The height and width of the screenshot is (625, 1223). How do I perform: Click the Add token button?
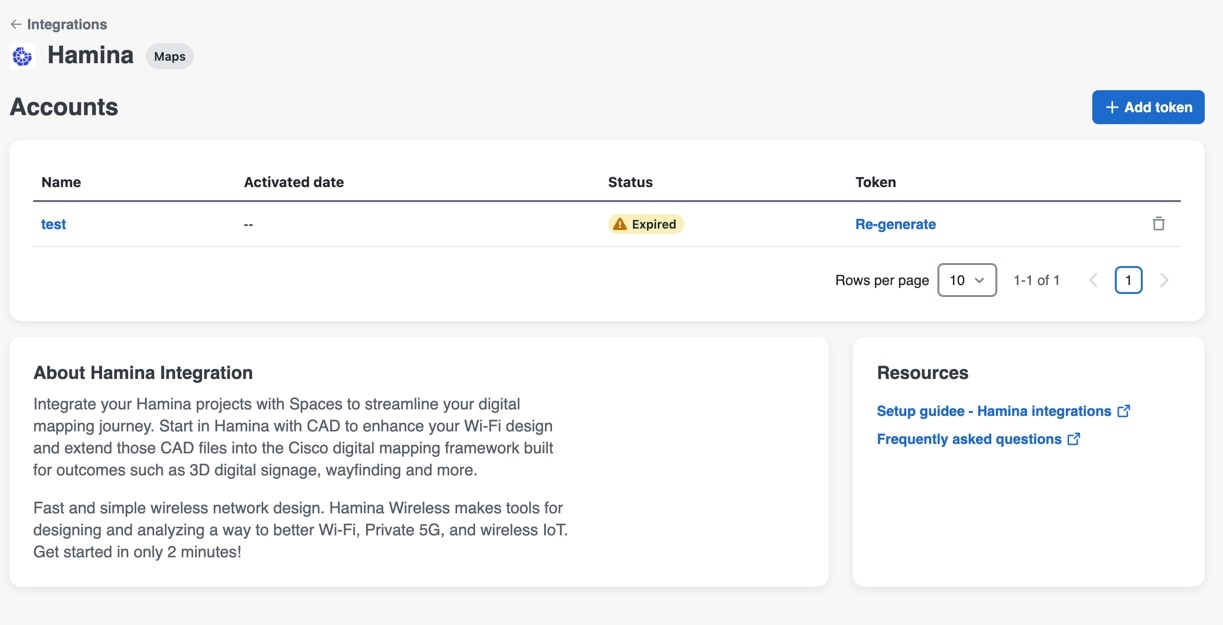tap(1148, 107)
